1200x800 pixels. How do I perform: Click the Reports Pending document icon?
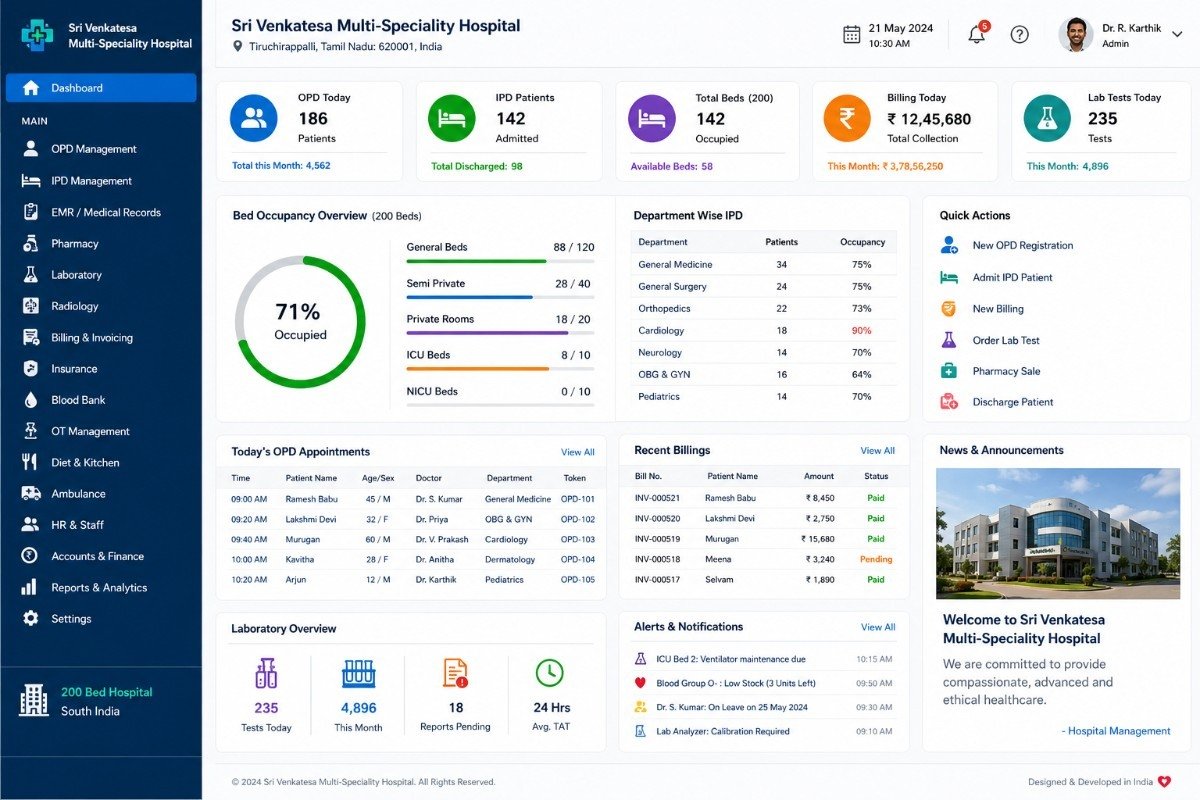(455, 673)
